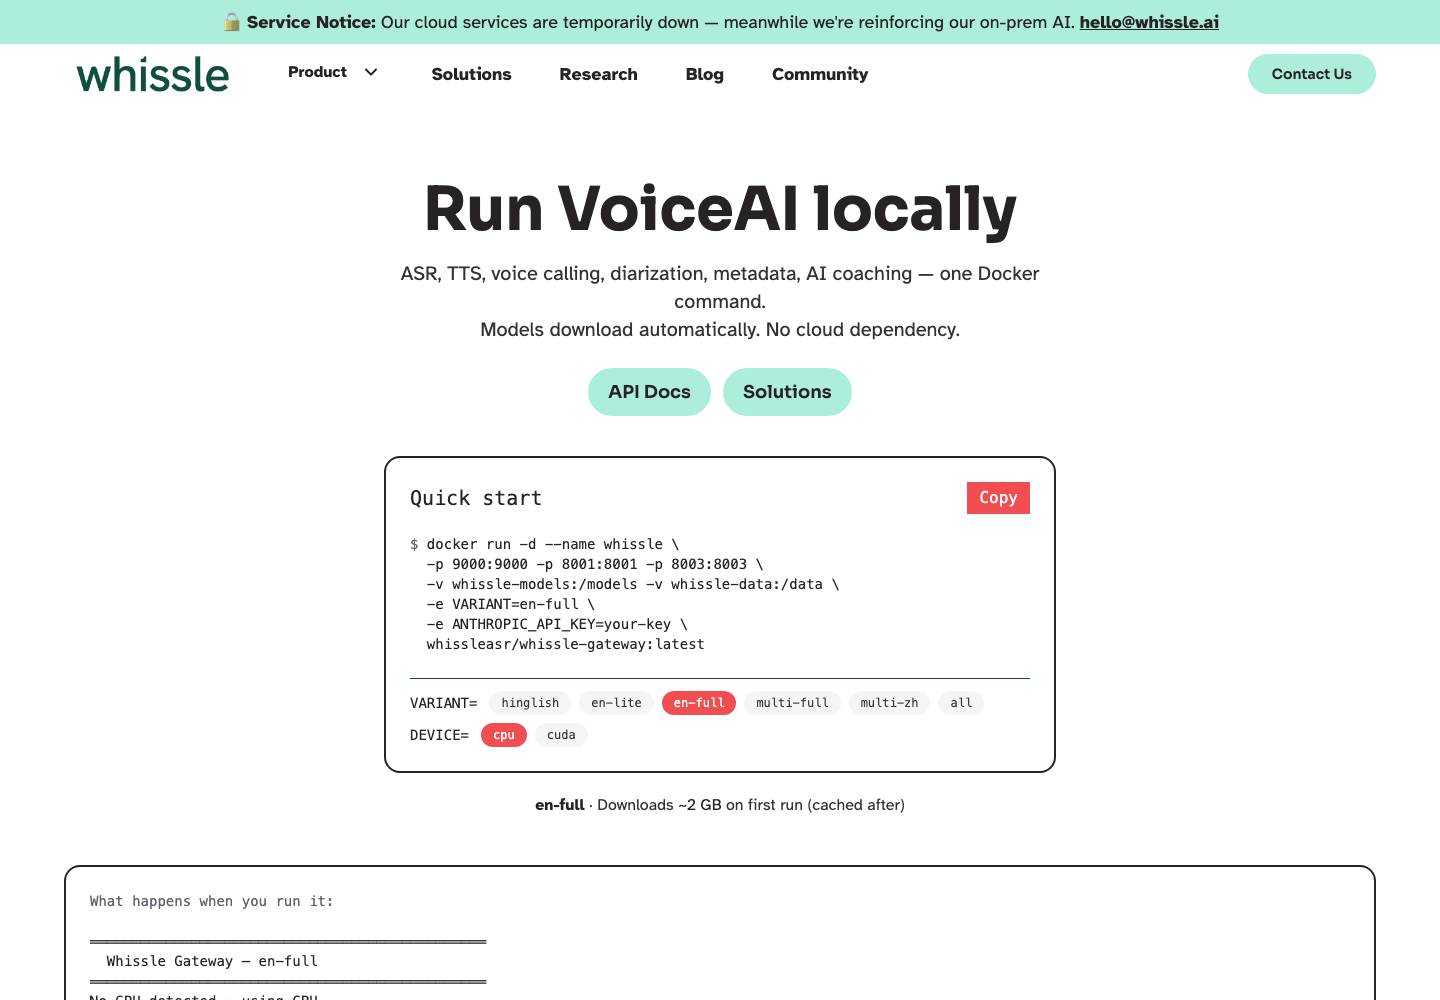Viewport: 1440px width, 1000px height.
Task: Click the '-e VARIANT=en-full' line
Action: [x=511, y=604]
